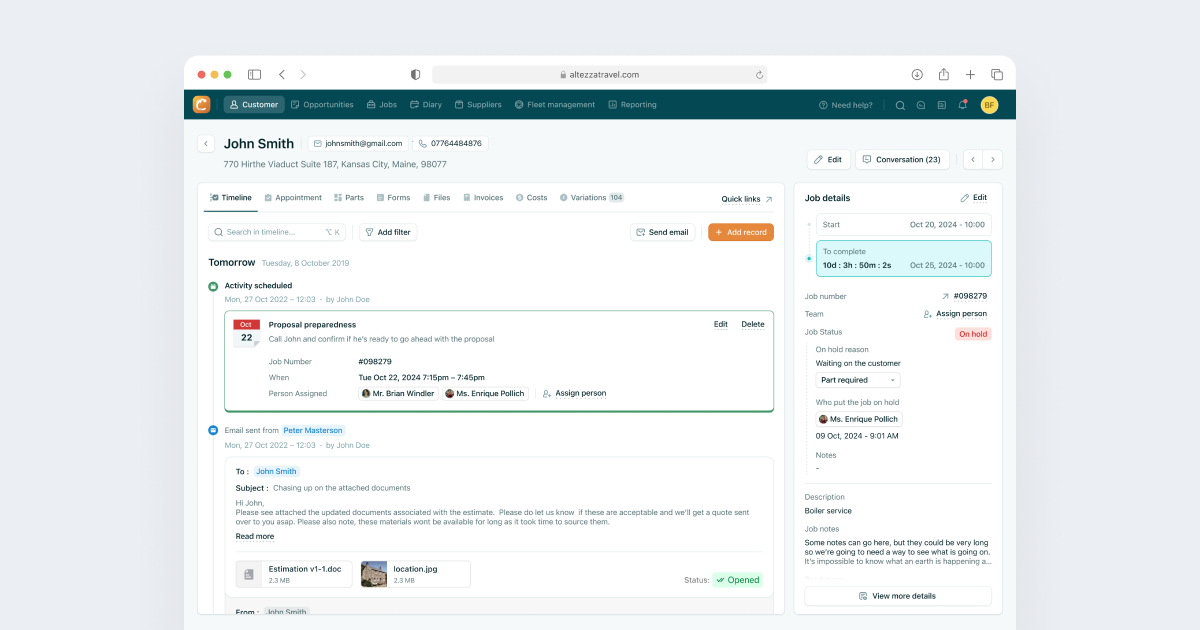Reload the page via refresh icon
This screenshot has width=1200, height=630.
[760, 74]
